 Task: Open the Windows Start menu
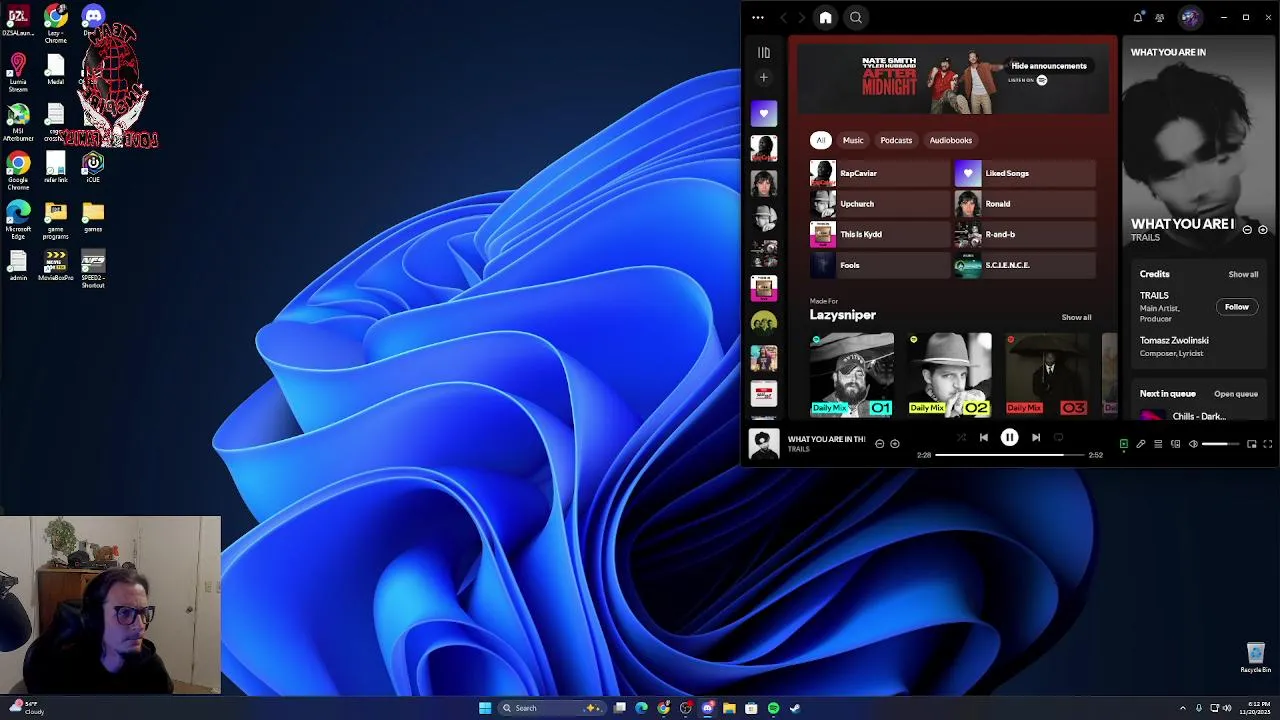click(485, 708)
